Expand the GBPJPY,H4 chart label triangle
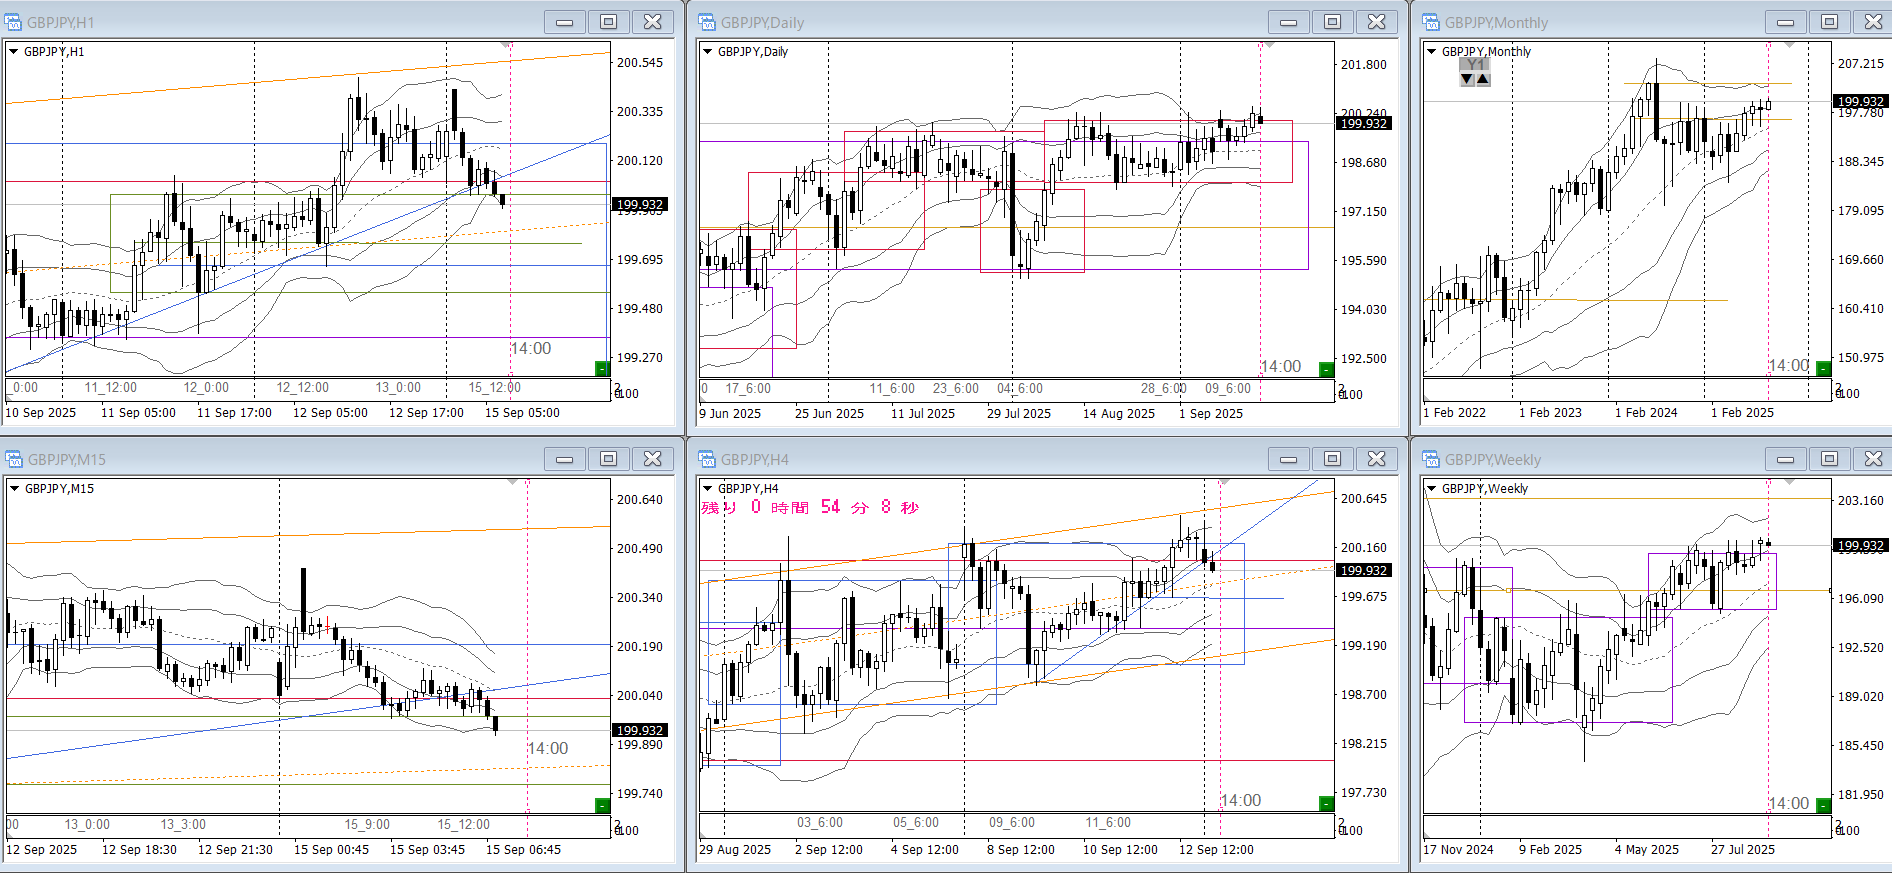Screen dimensions: 1892x873 707,488
